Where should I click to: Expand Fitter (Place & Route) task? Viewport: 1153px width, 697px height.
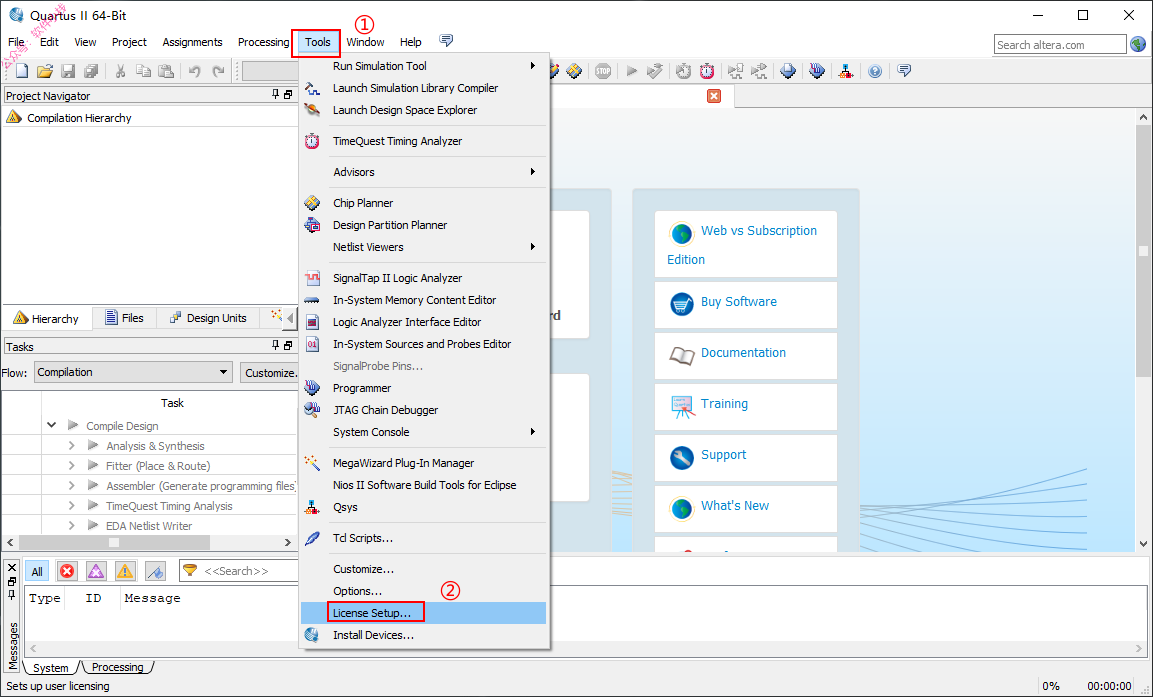click(71, 465)
